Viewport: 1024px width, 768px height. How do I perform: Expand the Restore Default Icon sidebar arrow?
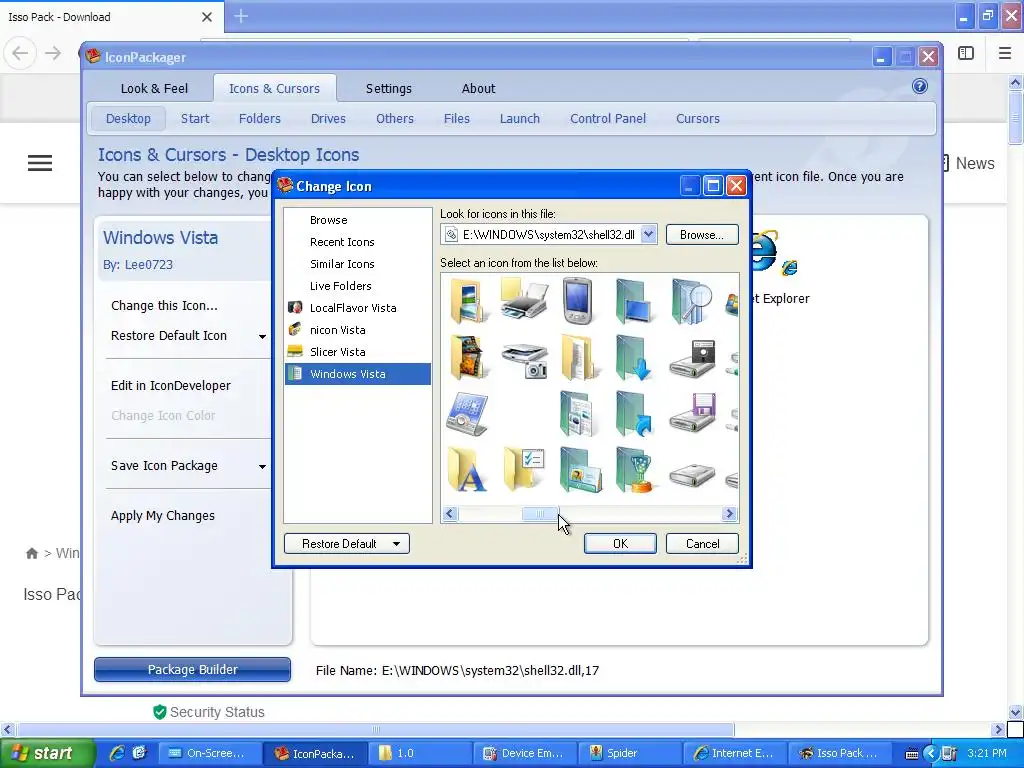tap(262, 336)
